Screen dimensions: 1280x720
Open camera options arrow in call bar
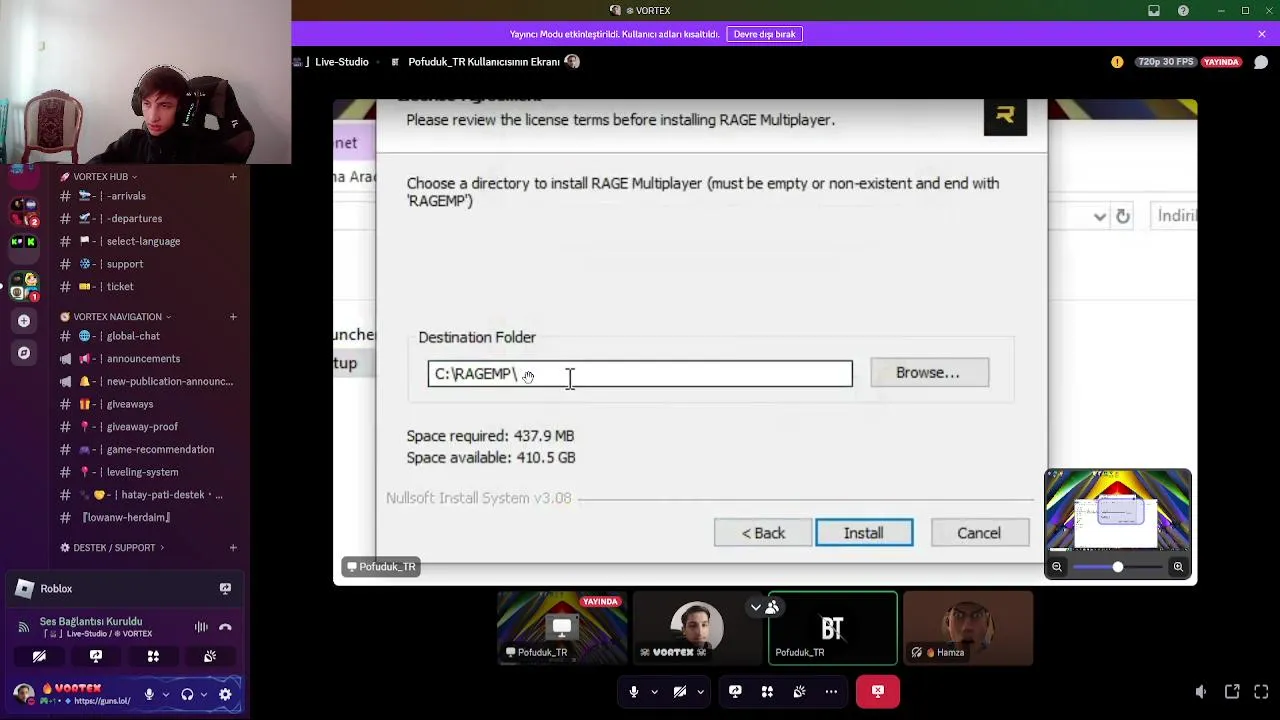pyautogui.click(x=700, y=691)
